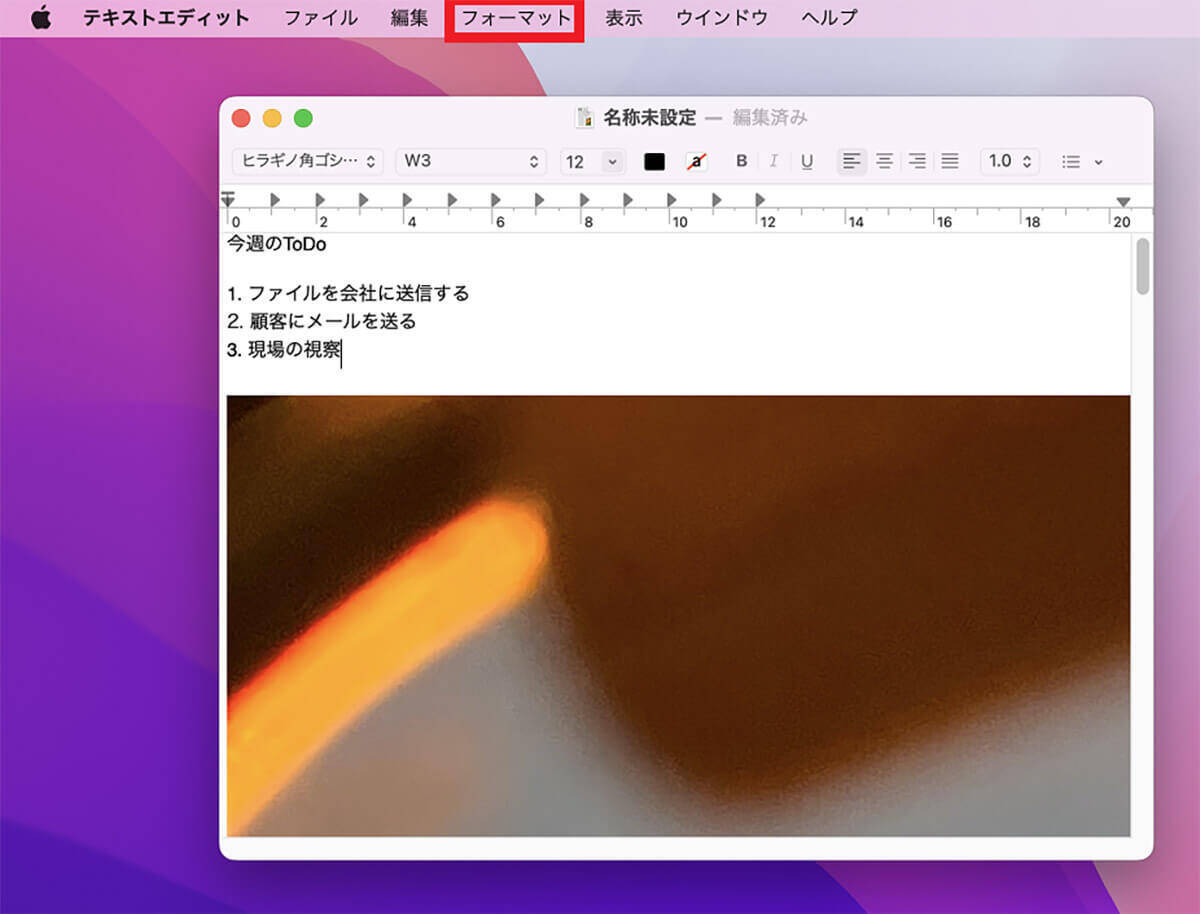The height and width of the screenshot is (914, 1200).
Task: Click the 名称未設定 document title
Action: pos(650,118)
